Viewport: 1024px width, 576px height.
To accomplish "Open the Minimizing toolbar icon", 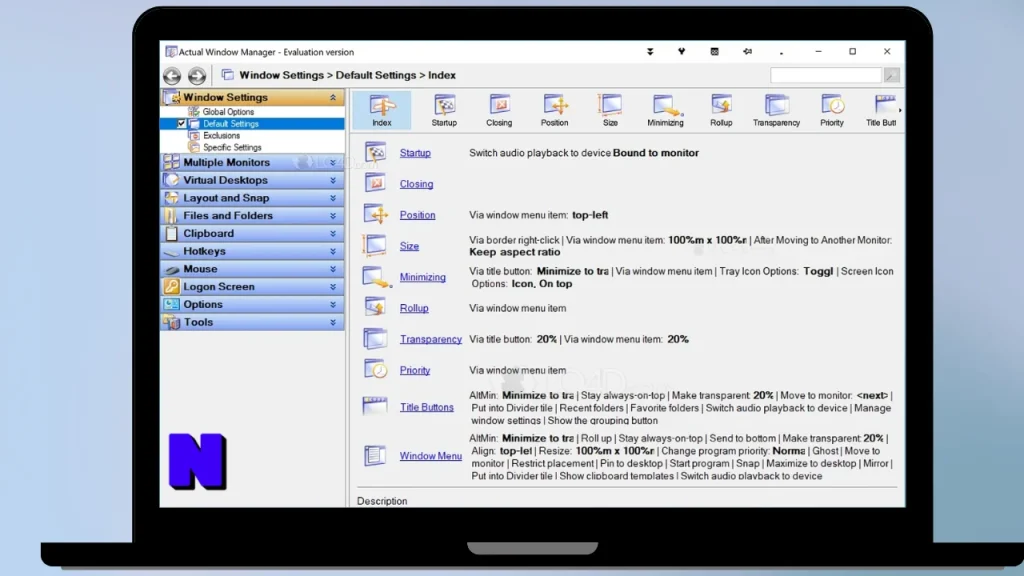I will pos(665,110).
